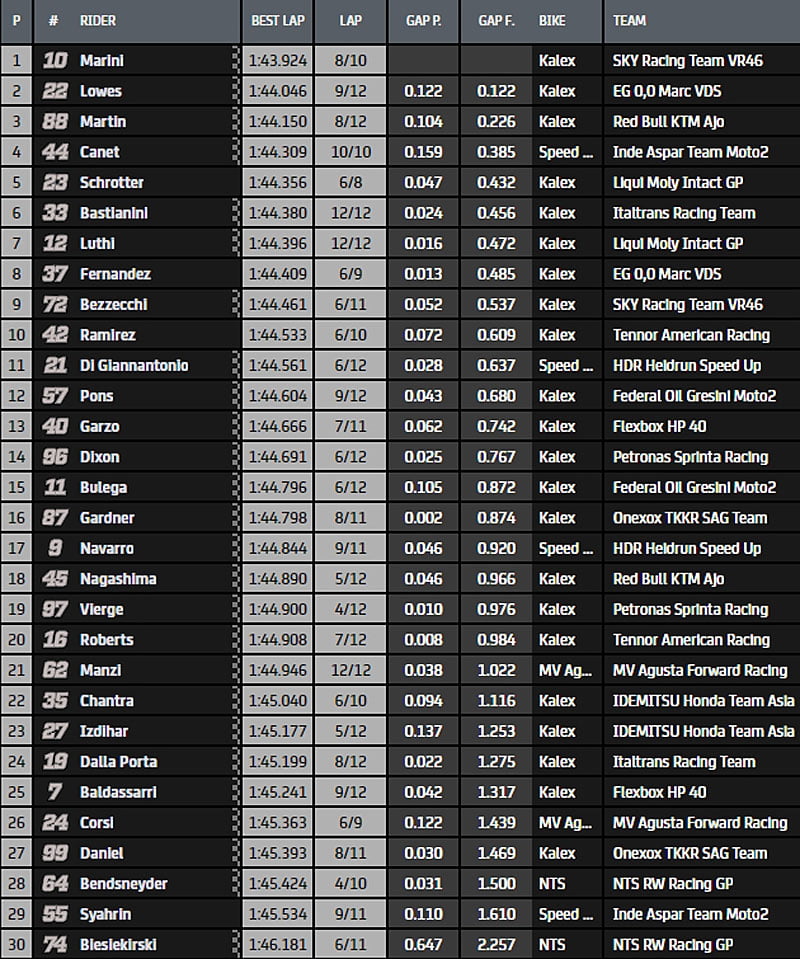Click the number 97 badge for Vierge

point(56,609)
